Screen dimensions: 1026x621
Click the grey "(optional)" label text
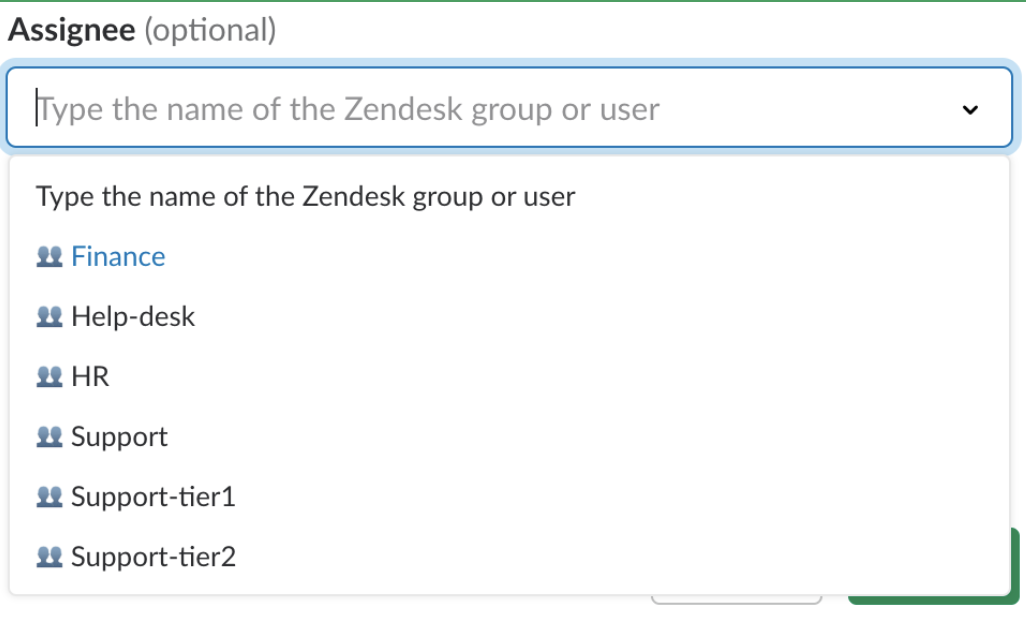click(x=209, y=30)
